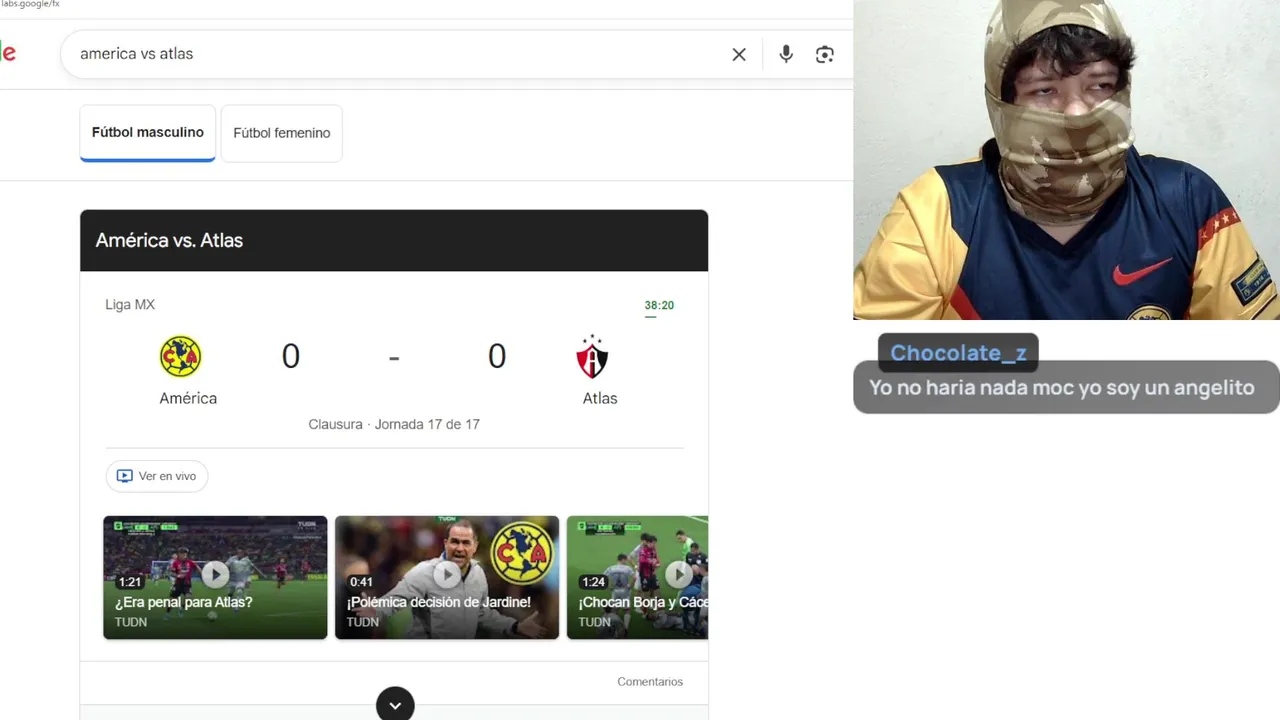This screenshot has width=1280, height=720.
Task: Click the Liga MX label
Action: click(x=130, y=305)
